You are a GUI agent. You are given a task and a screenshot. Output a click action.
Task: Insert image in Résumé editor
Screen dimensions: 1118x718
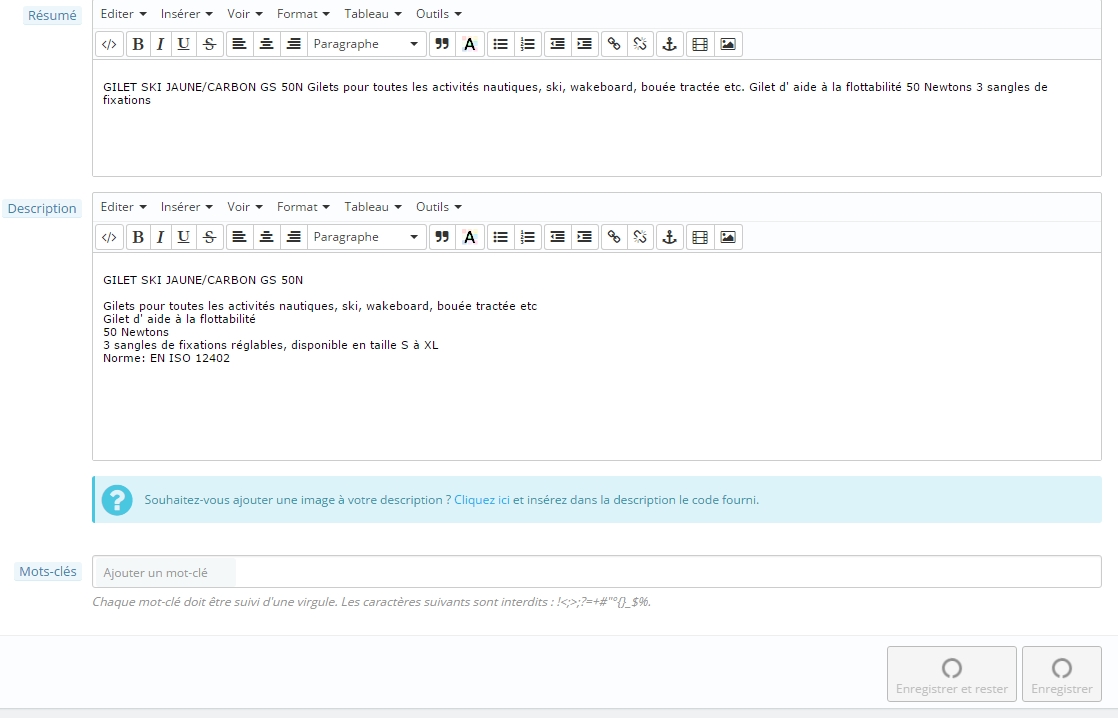(728, 44)
